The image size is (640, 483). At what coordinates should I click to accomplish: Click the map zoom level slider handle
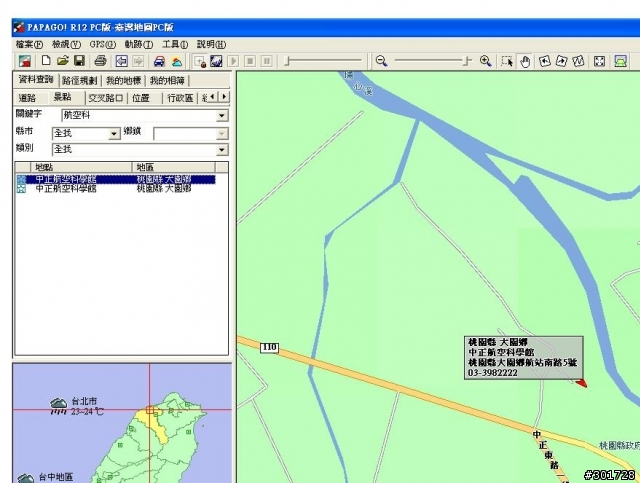tap(466, 61)
